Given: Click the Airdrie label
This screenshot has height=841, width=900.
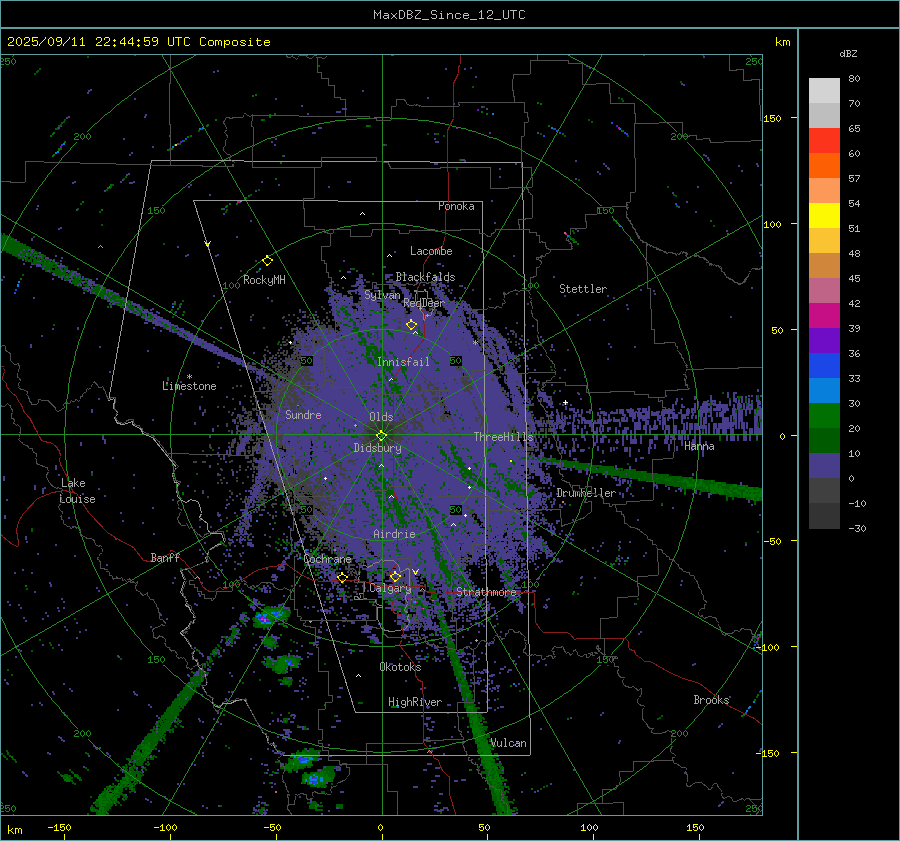Looking at the screenshot, I should pyautogui.click(x=394, y=534).
